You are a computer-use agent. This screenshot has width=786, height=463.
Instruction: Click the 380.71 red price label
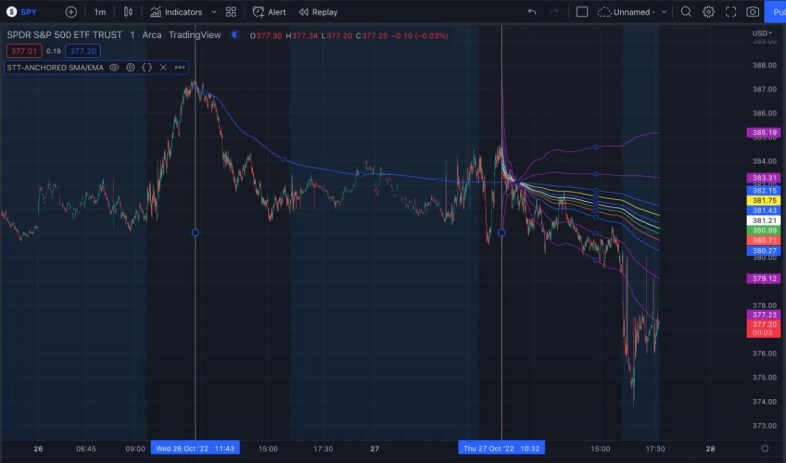pyautogui.click(x=764, y=241)
